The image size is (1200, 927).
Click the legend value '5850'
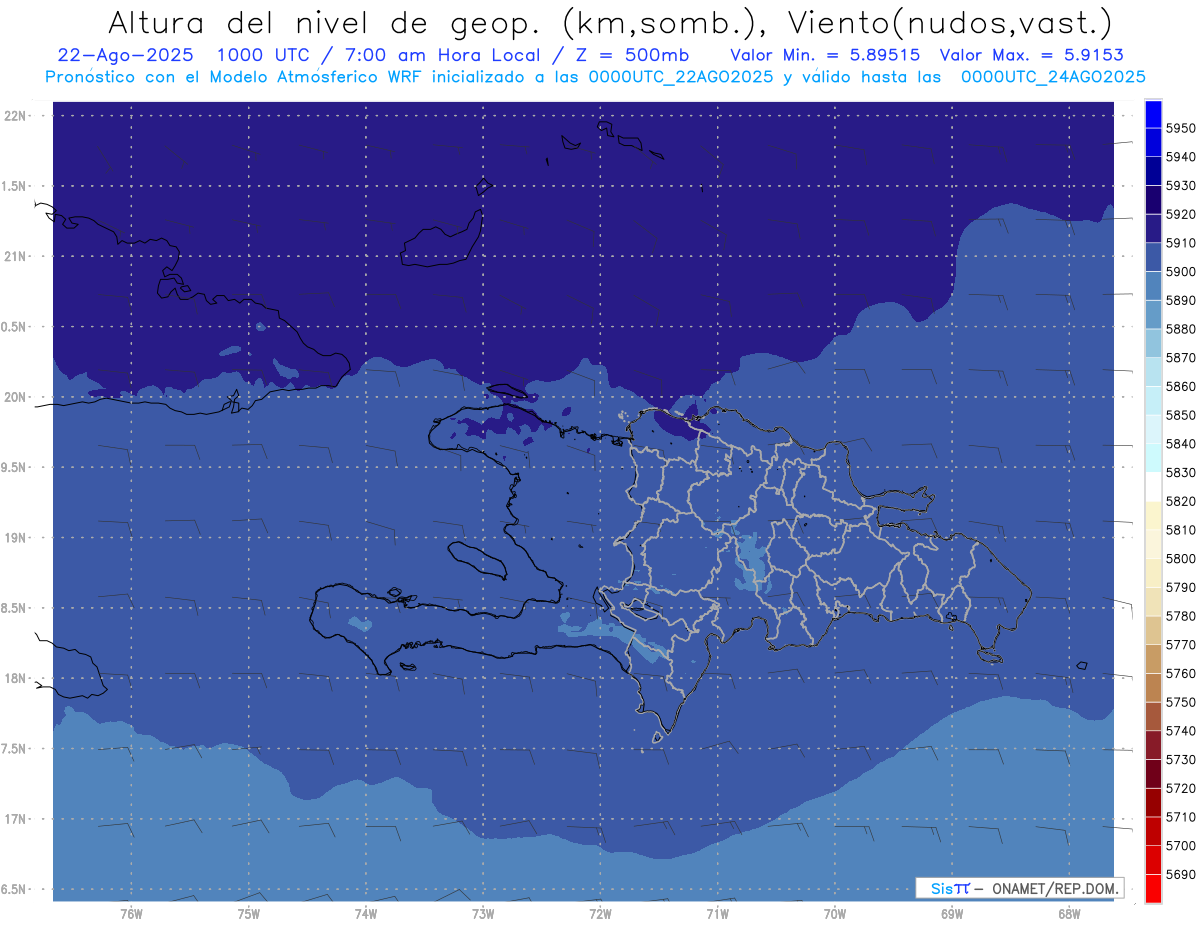coord(1180,415)
